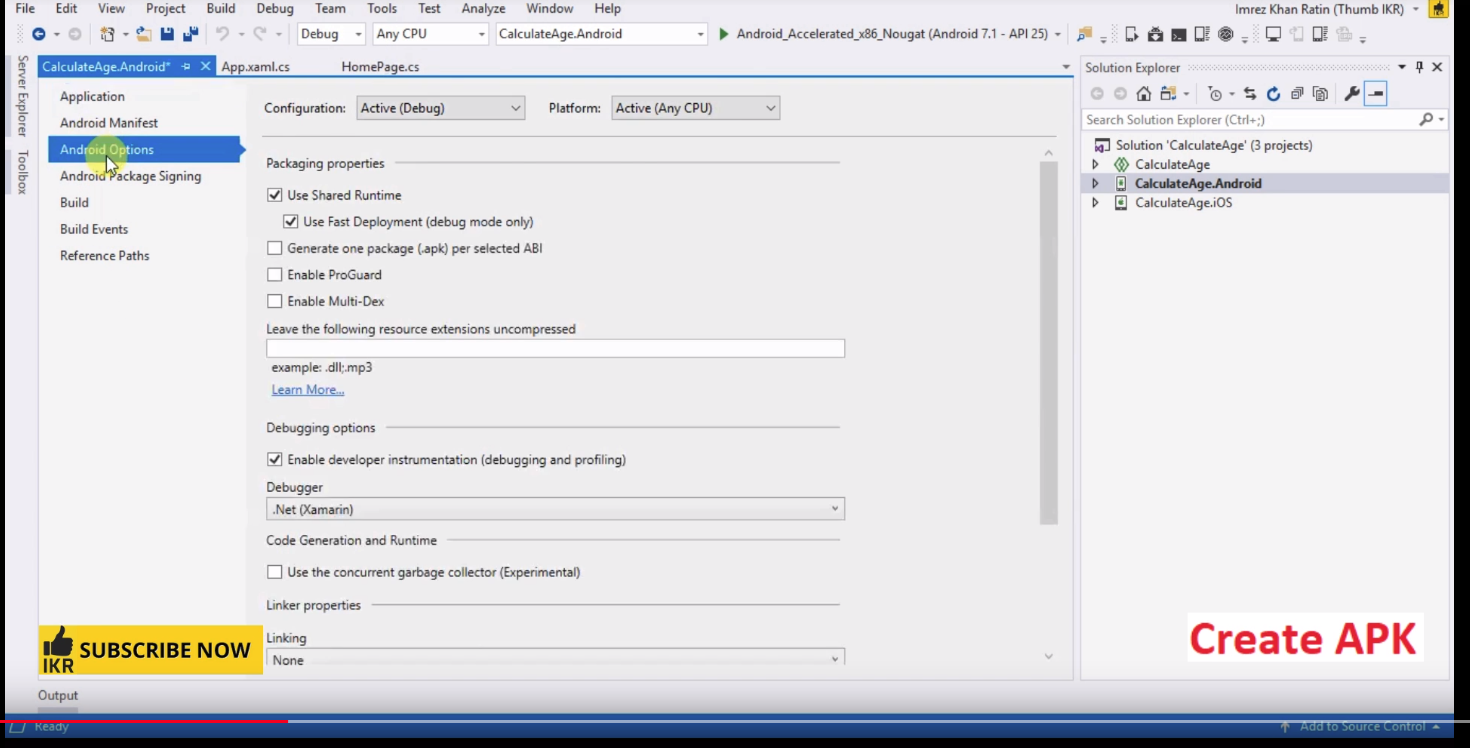Viewport: 1470px width, 748px height.
Task: Click the Find in Files folder icon
Action: pyautogui.click(x=1084, y=34)
